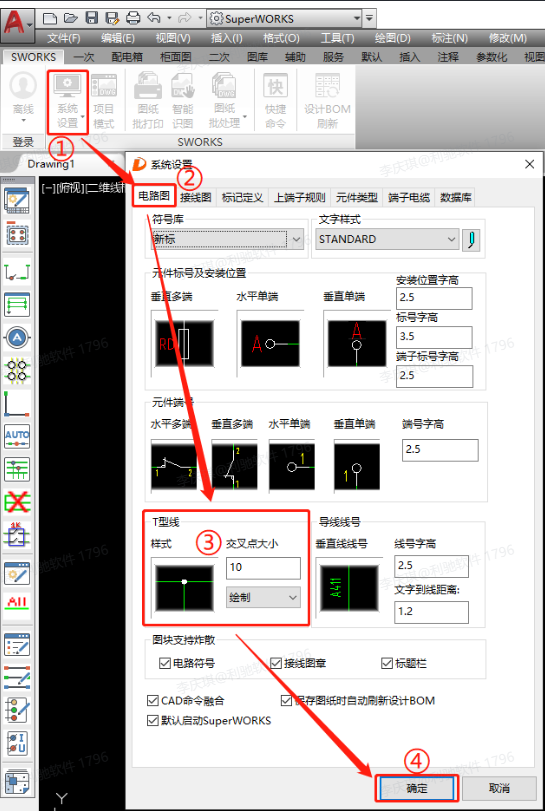Click the Plot printer icon
The width and height of the screenshot is (545, 811).
tap(133, 19)
